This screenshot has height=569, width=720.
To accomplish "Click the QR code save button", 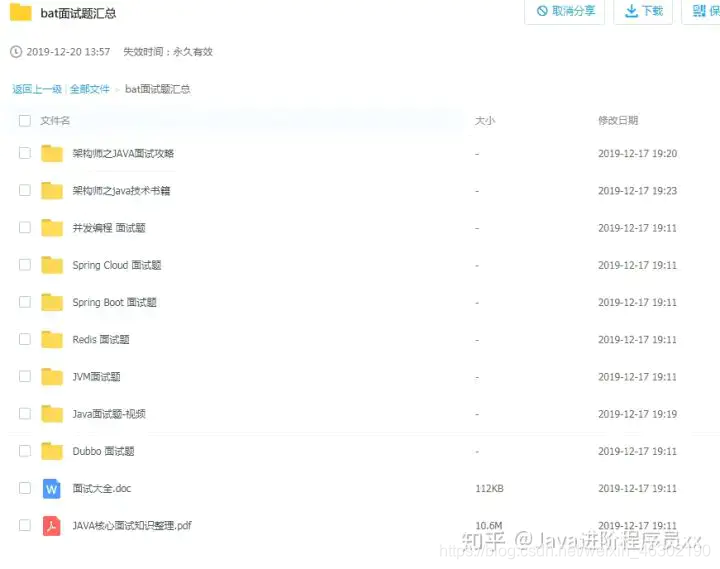I will point(703,11).
